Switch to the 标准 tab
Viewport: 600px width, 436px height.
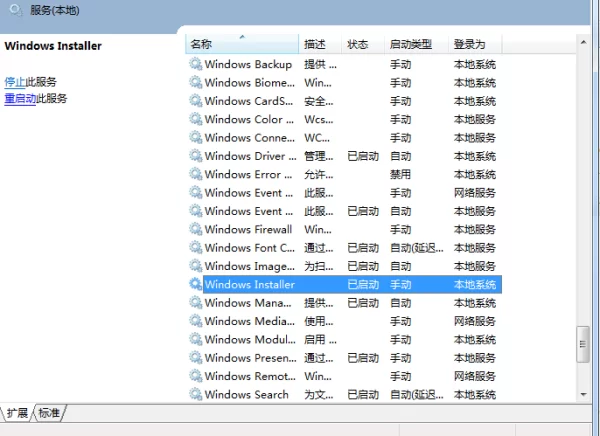tap(50, 413)
